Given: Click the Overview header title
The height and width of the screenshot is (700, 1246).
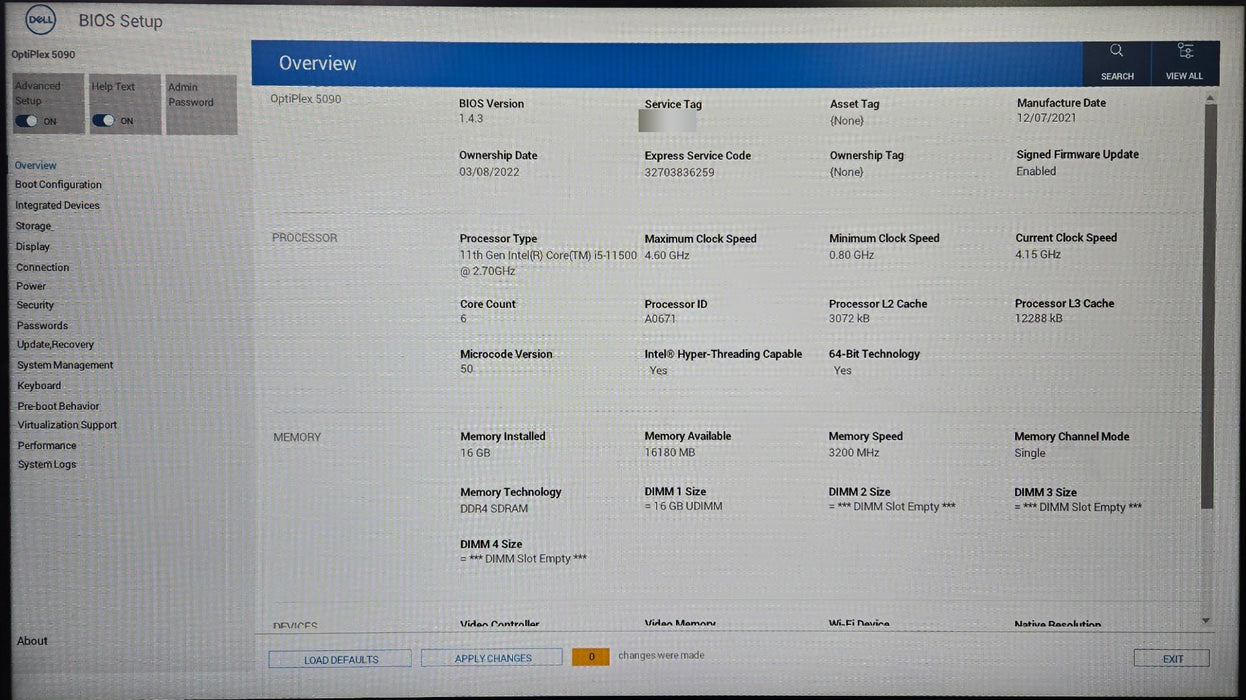Looking at the screenshot, I should pos(317,63).
